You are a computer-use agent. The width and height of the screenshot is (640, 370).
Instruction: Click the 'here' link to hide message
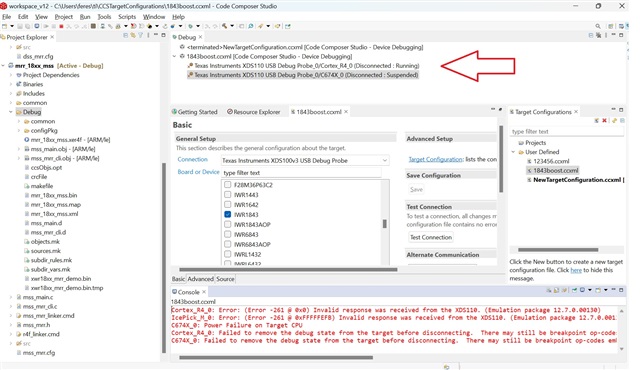pyautogui.click(x=576, y=270)
